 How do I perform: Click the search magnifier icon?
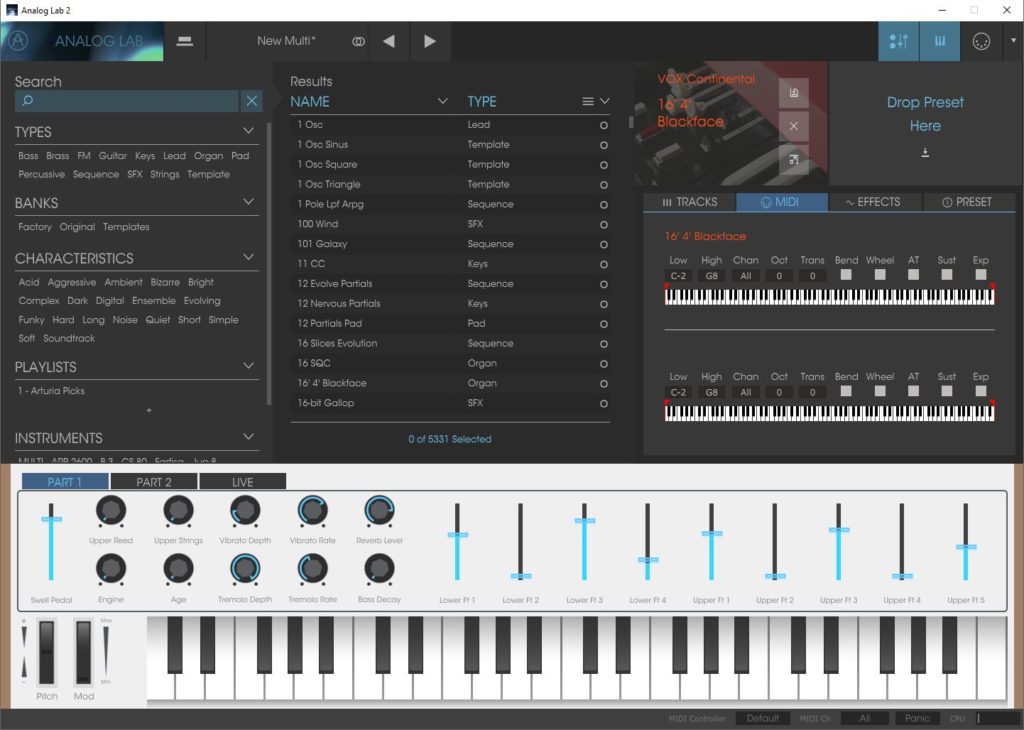pos(27,101)
